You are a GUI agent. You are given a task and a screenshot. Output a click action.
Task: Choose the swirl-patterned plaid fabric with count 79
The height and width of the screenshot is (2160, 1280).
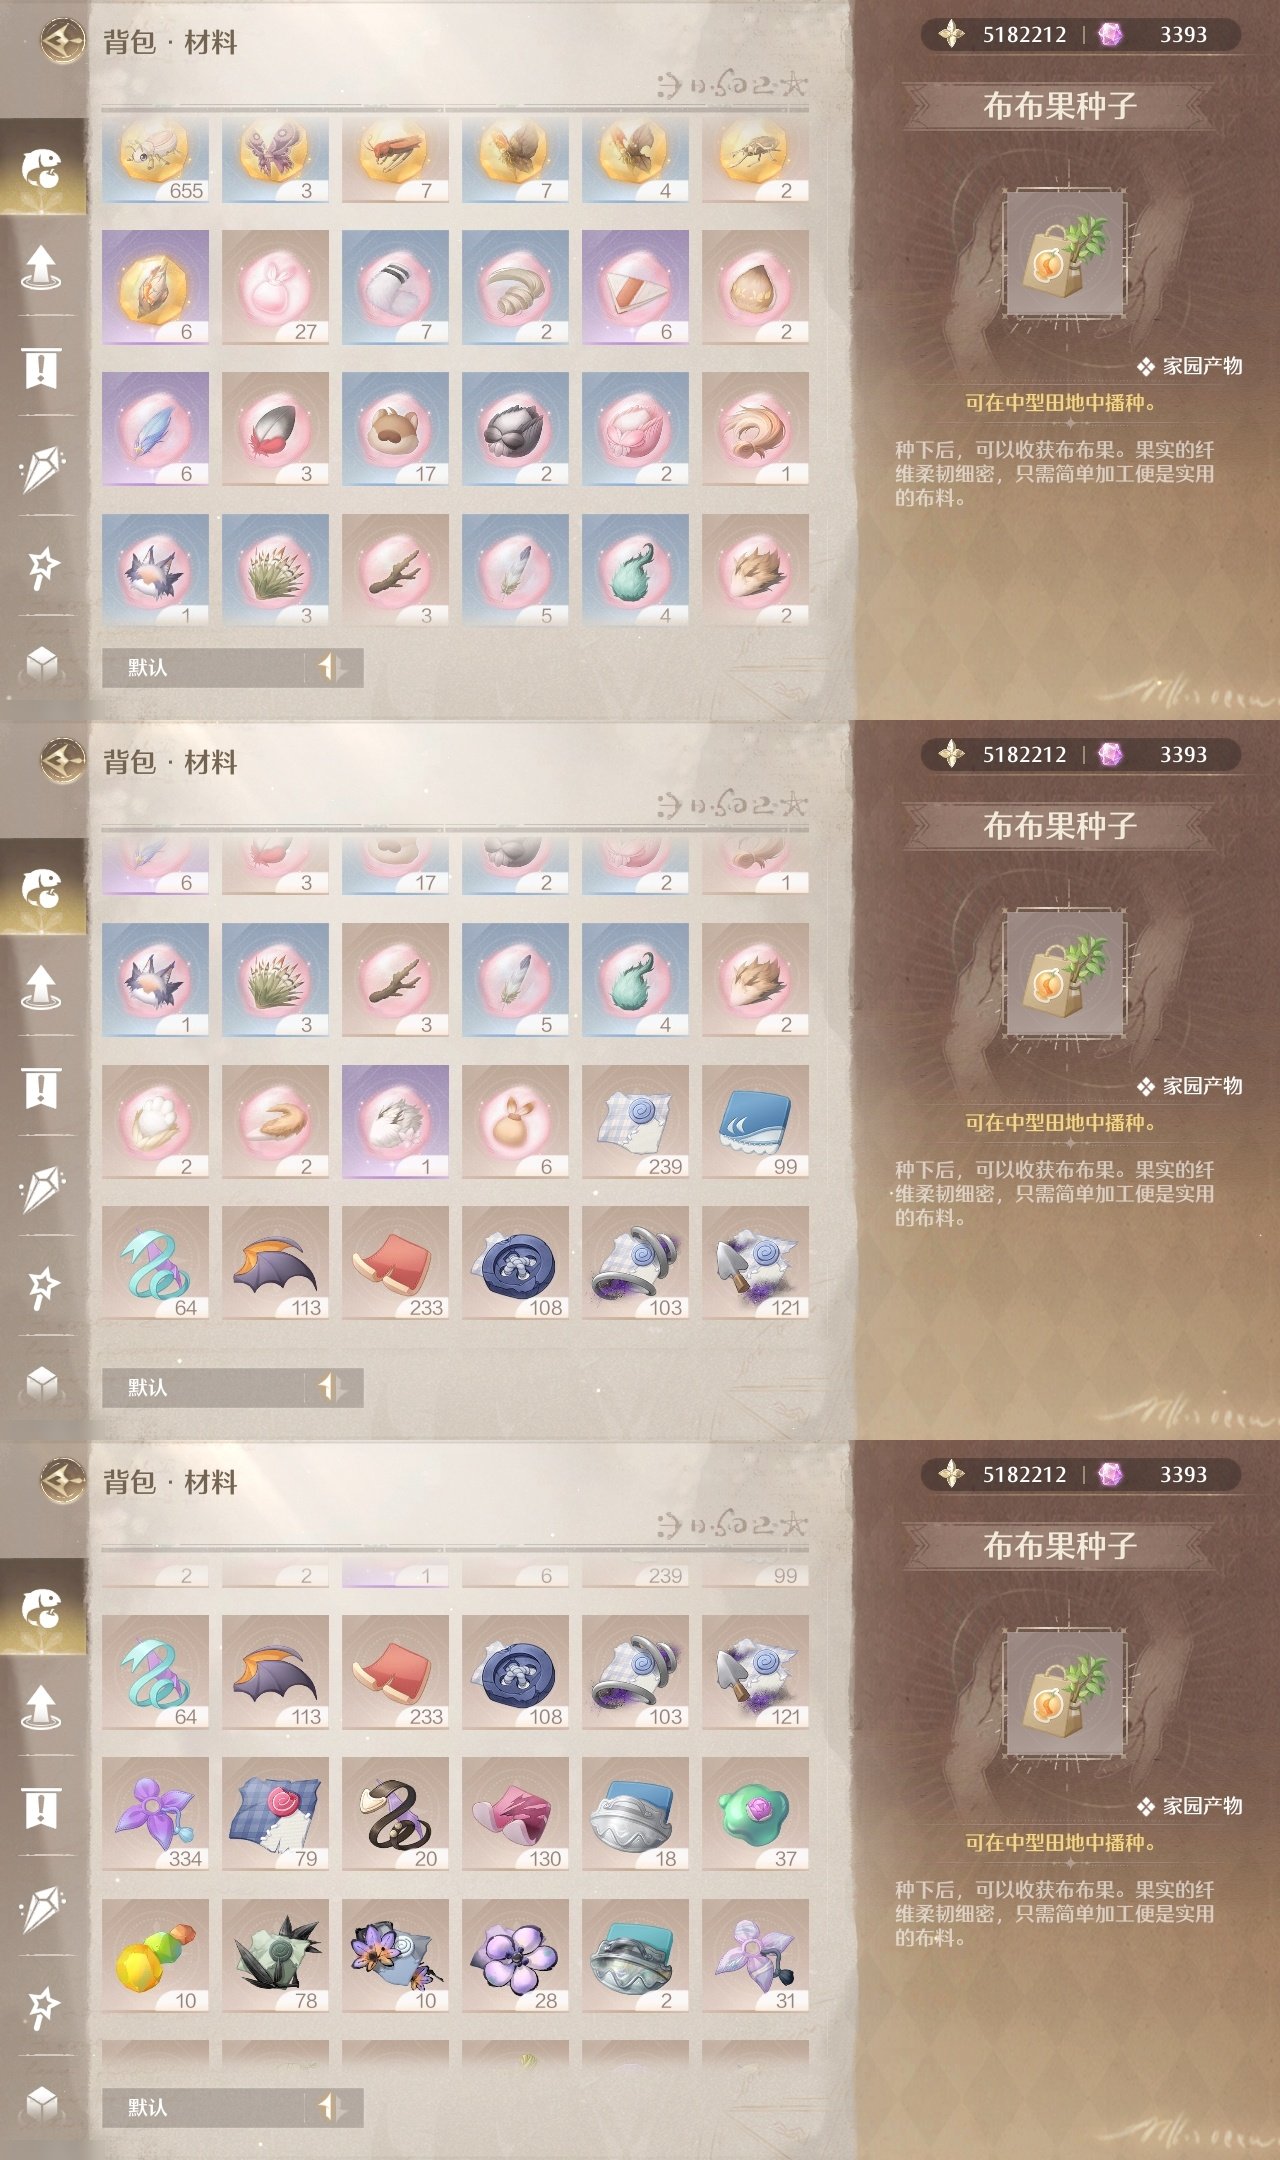click(275, 1814)
